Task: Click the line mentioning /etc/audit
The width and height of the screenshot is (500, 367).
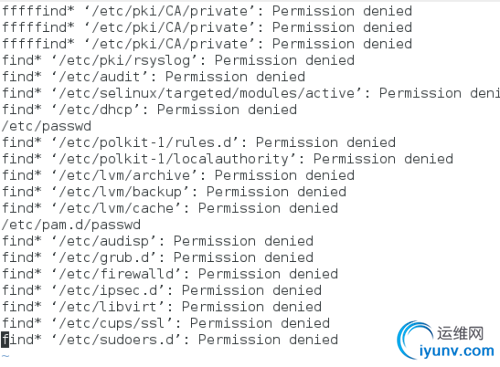Action: pos(153,77)
